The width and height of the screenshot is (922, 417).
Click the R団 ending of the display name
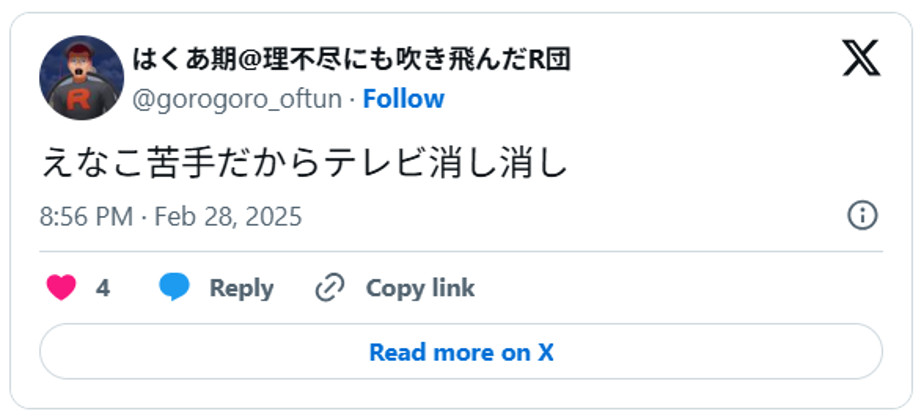(549, 60)
